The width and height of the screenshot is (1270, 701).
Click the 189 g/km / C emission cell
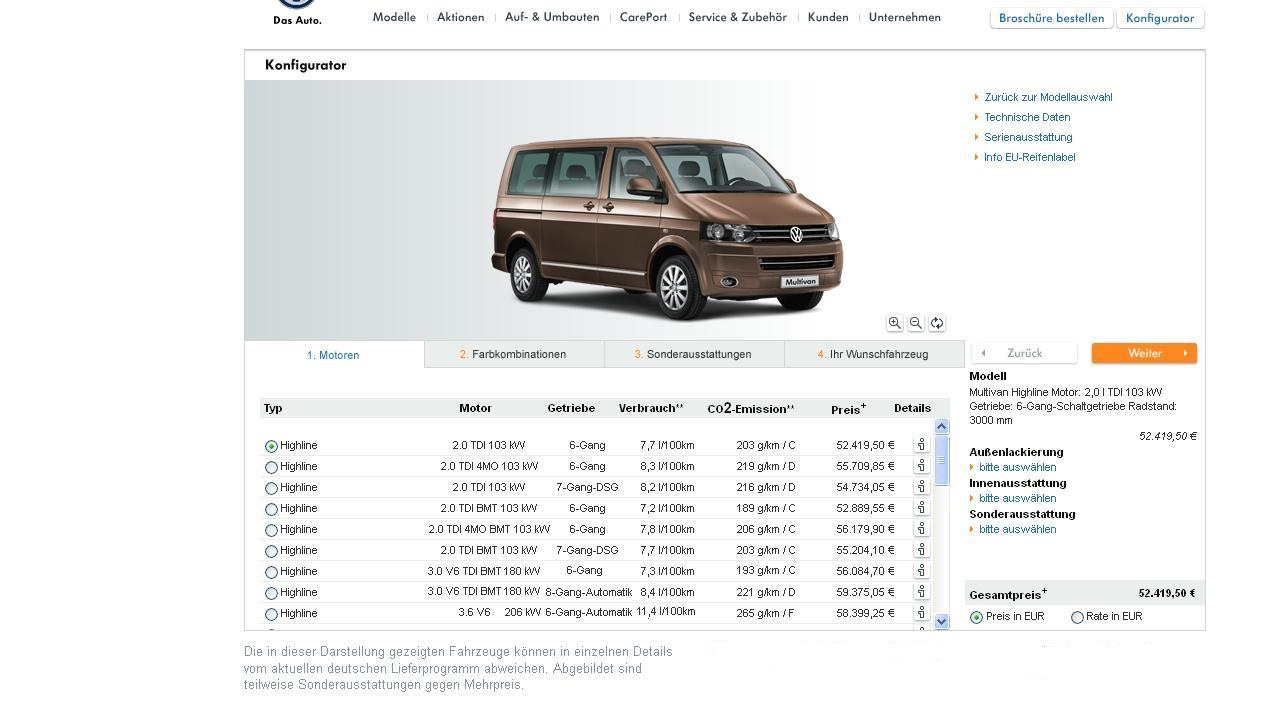[x=765, y=508]
